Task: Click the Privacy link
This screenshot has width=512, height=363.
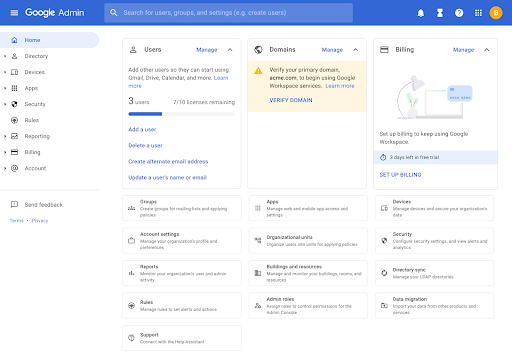Action: coord(40,221)
